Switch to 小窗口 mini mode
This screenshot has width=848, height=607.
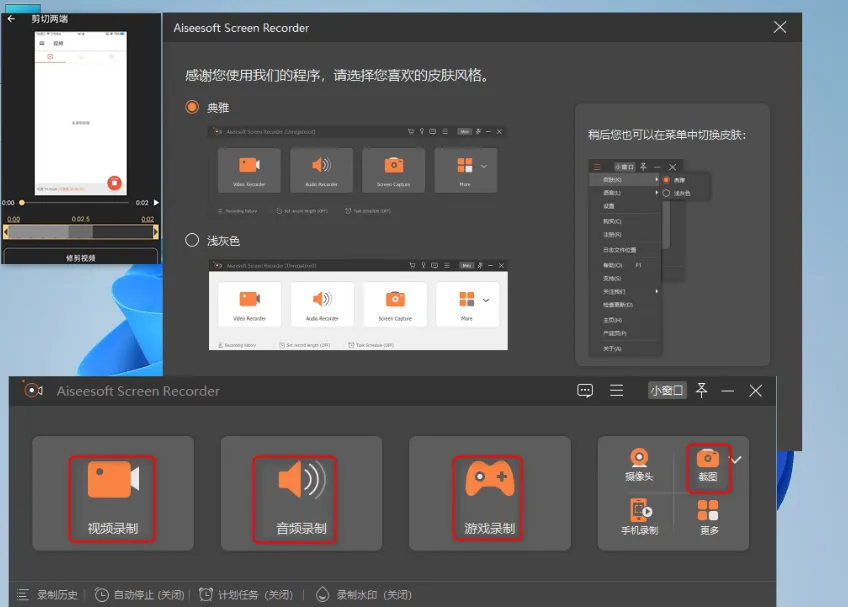tap(667, 391)
